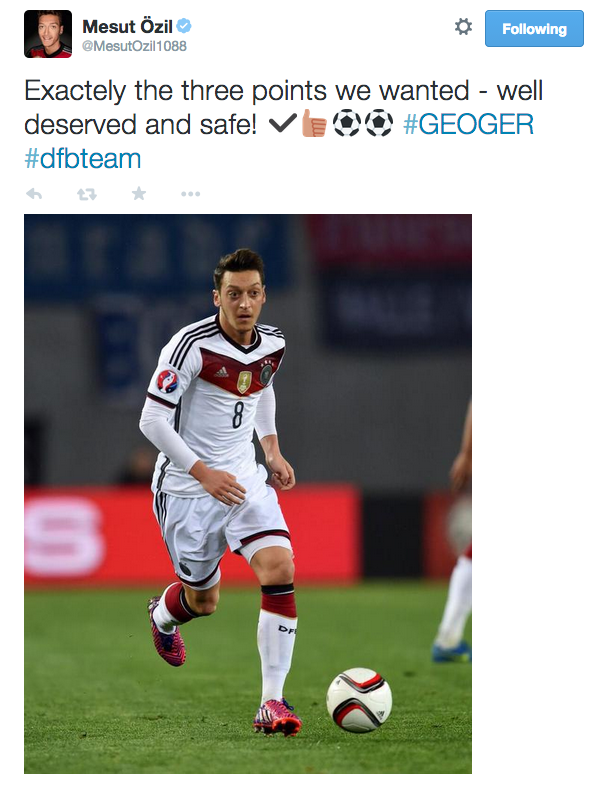Click the first soccer ball emoji
Viewport: 615px width, 787px height.
[347, 123]
